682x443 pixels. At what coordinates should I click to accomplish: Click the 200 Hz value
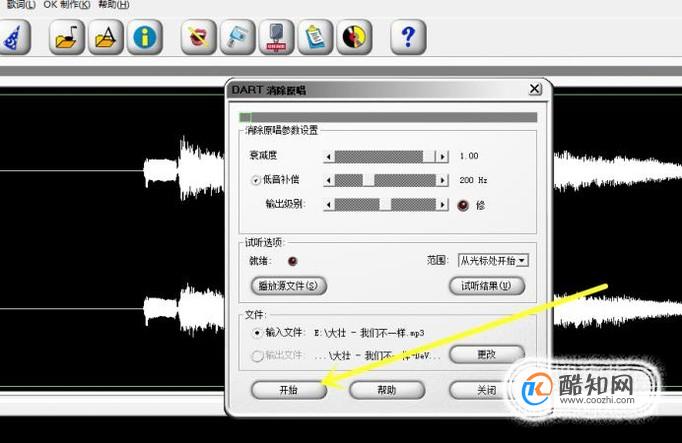pos(473,180)
